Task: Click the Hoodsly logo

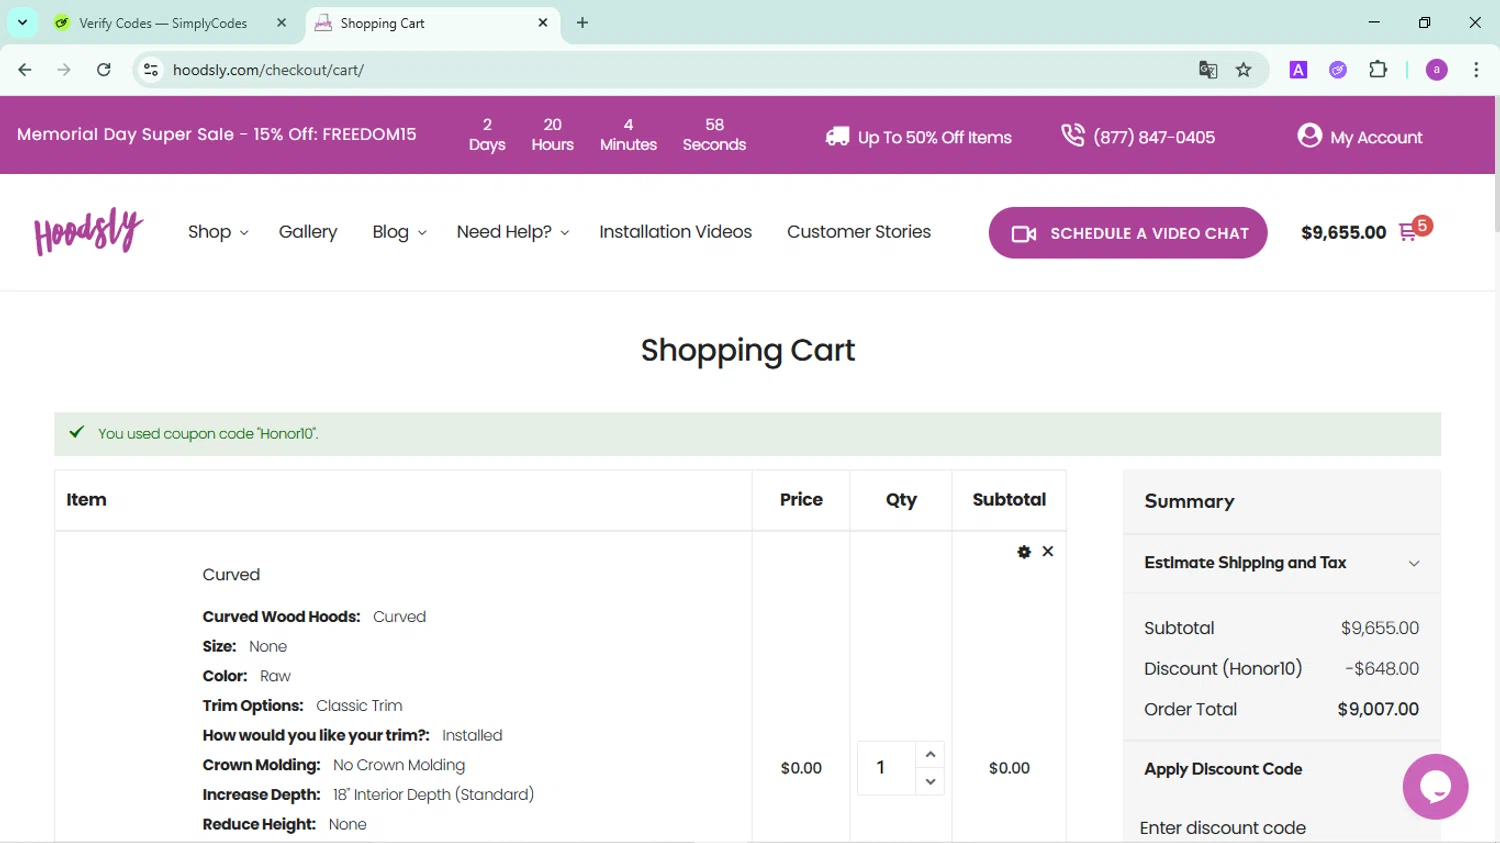Action: tap(89, 231)
